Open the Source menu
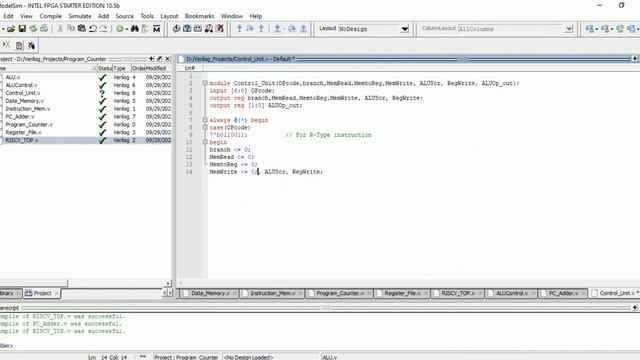Image resolution: width=640 pixels, height=360 pixels. 124,16
